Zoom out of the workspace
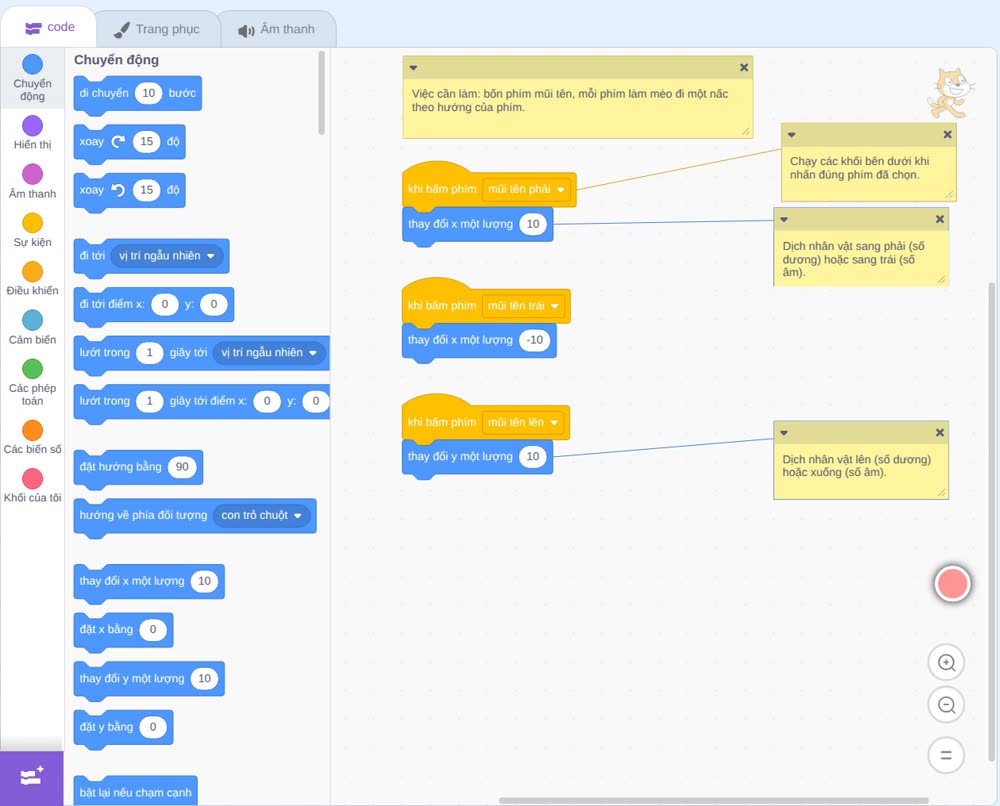 (946, 705)
